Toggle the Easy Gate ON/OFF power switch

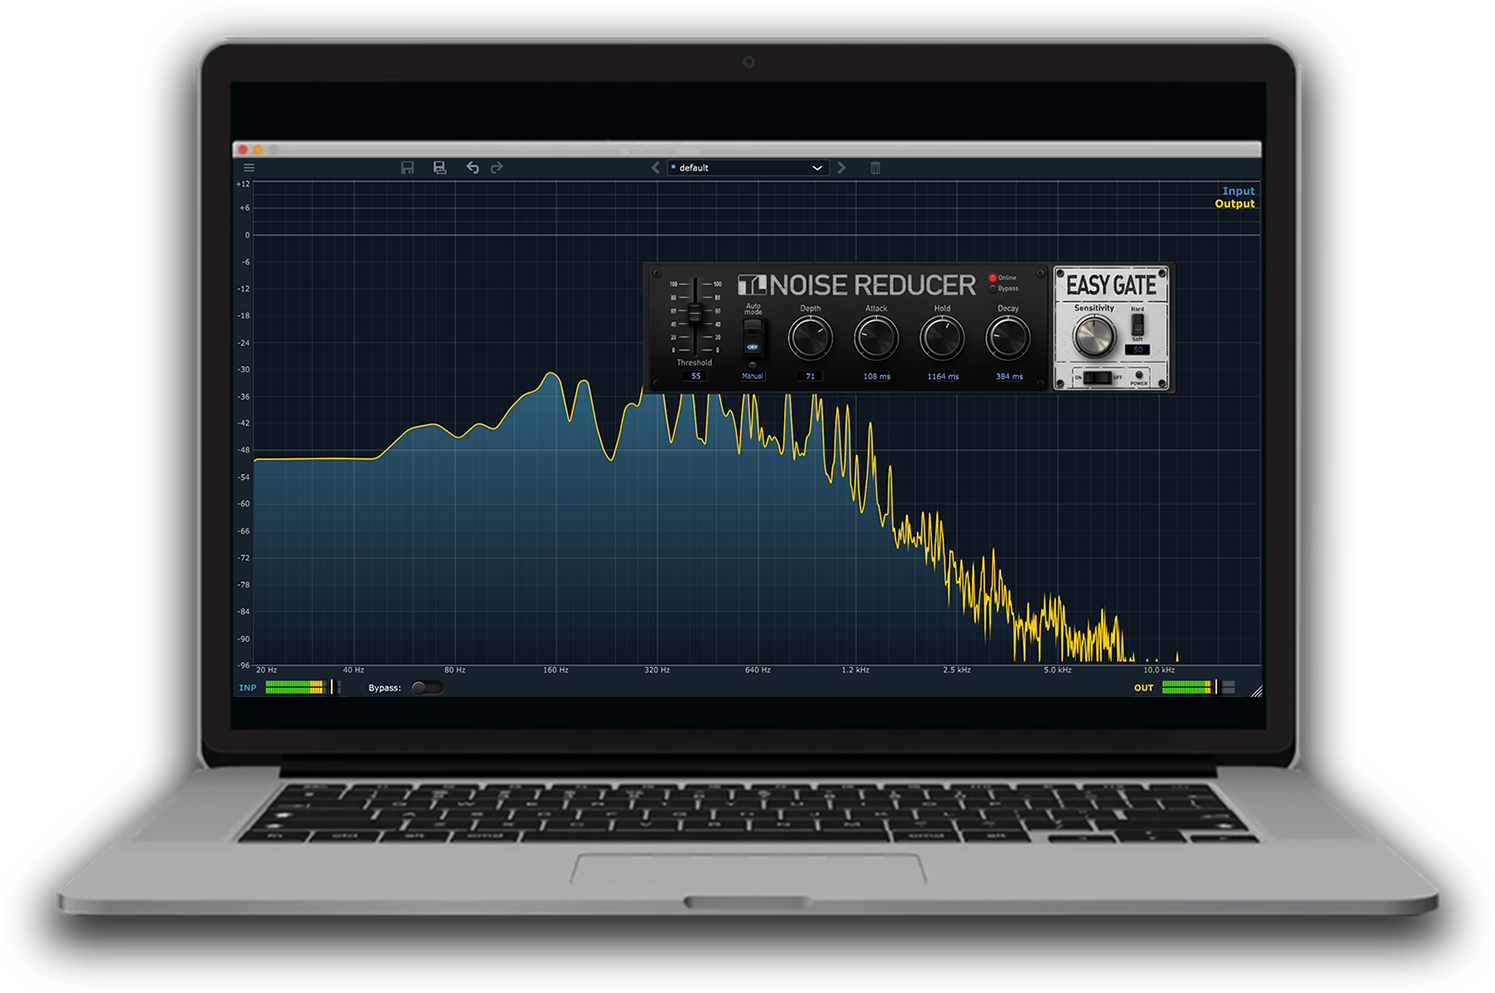(1097, 377)
